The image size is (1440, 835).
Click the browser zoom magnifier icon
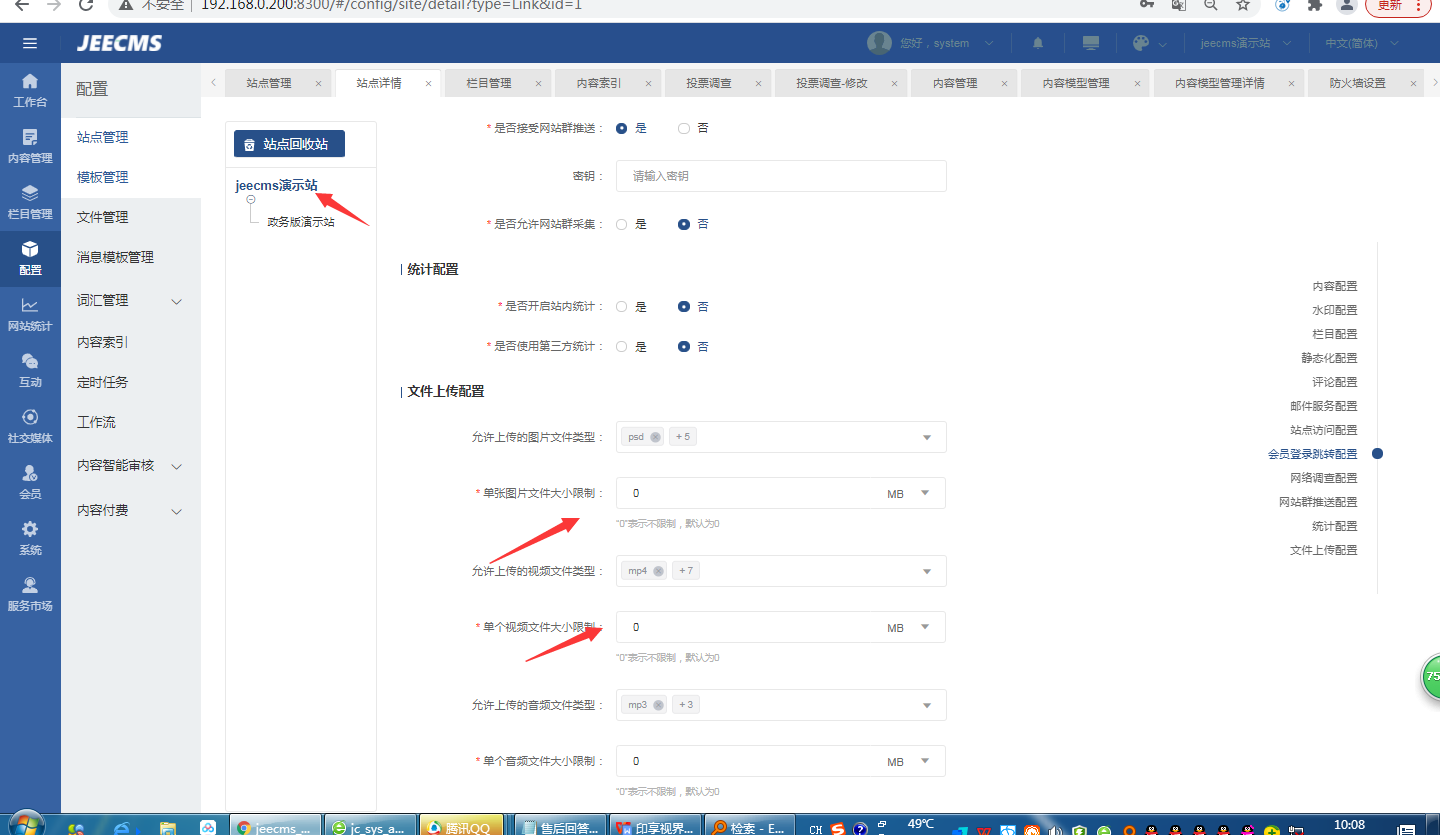(x=1211, y=5)
